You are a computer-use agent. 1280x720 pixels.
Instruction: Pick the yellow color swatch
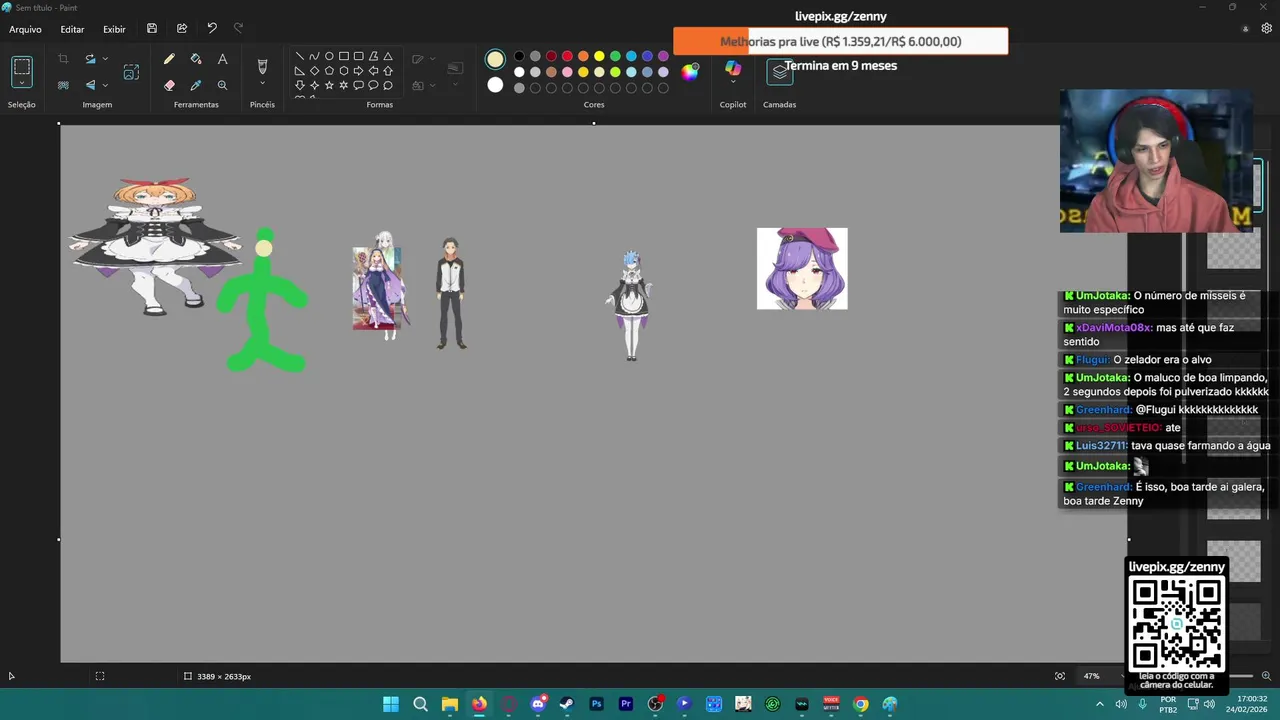click(599, 56)
